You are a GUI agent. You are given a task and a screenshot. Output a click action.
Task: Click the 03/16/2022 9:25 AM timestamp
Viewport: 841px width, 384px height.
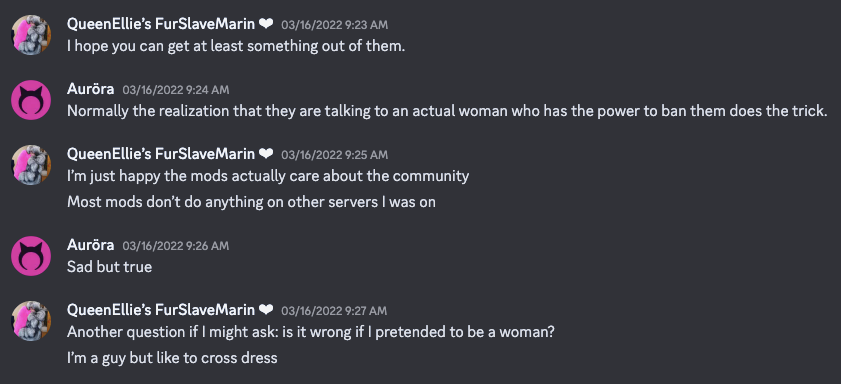coord(334,155)
